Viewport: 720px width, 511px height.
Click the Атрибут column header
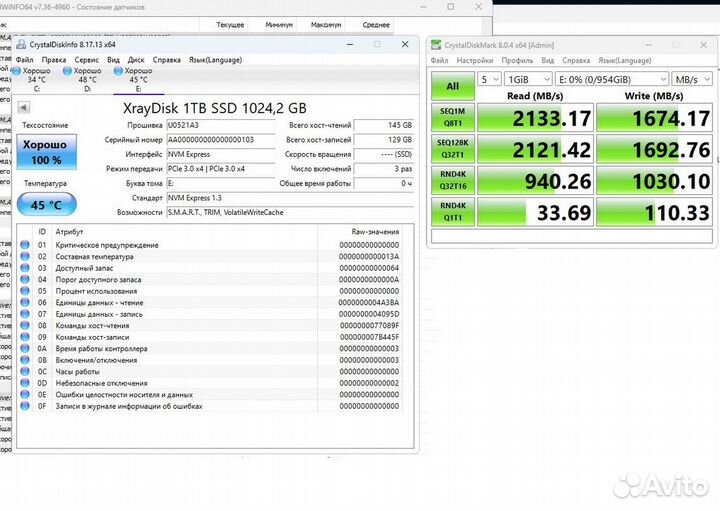pyautogui.click(x=69, y=232)
